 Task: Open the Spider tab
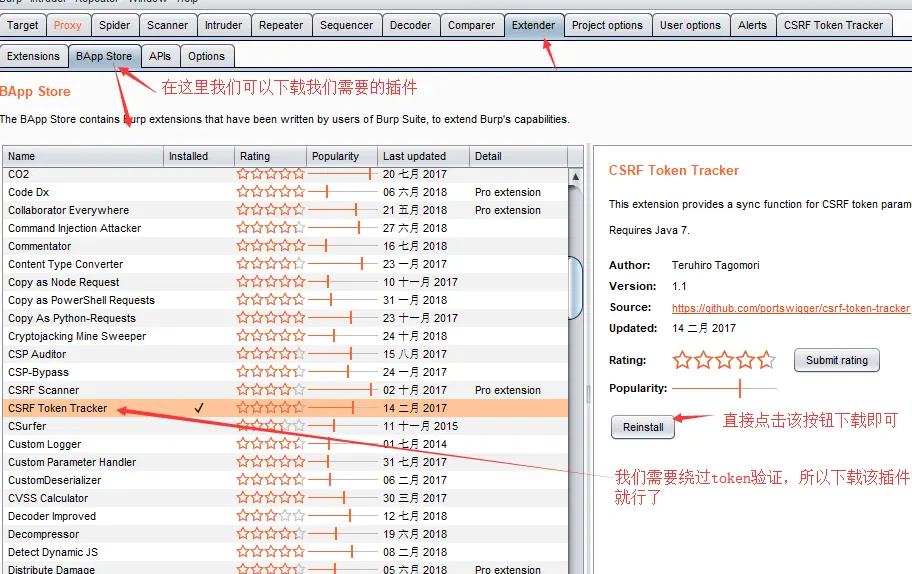tap(115, 26)
